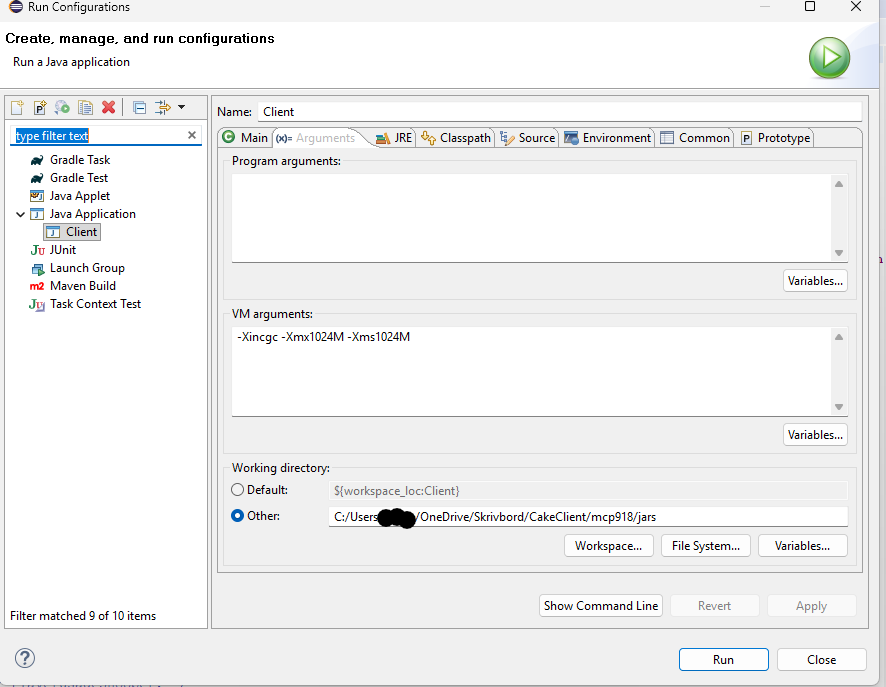886x687 pixels.
Task: Click VM arguments scroll up arrow
Action: tap(839, 337)
